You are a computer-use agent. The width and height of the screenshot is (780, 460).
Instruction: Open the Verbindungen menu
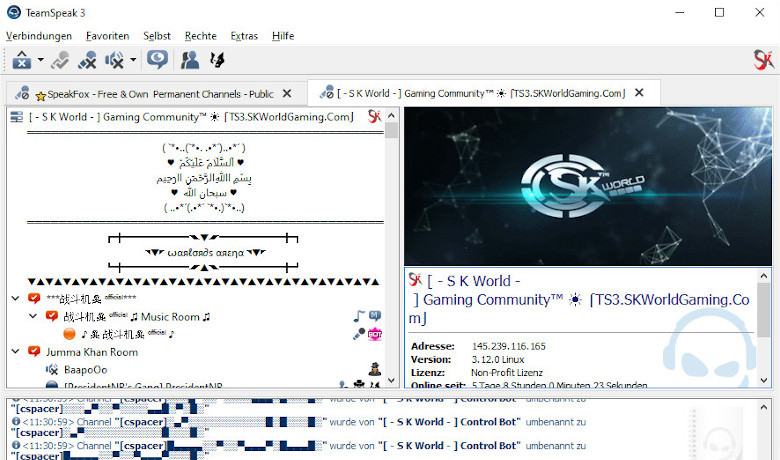(39, 36)
